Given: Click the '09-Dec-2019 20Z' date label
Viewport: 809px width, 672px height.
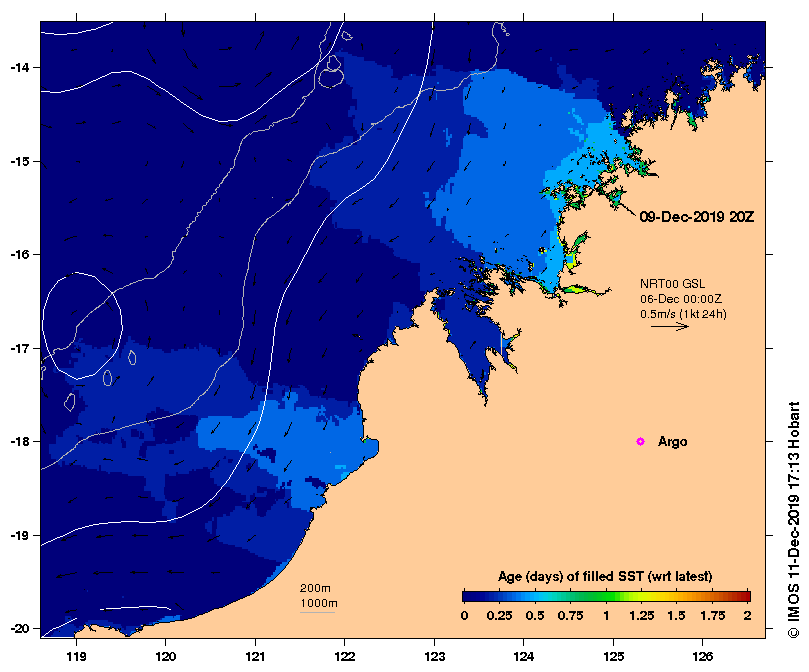Looking at the screenshot, I should [697, 217].
